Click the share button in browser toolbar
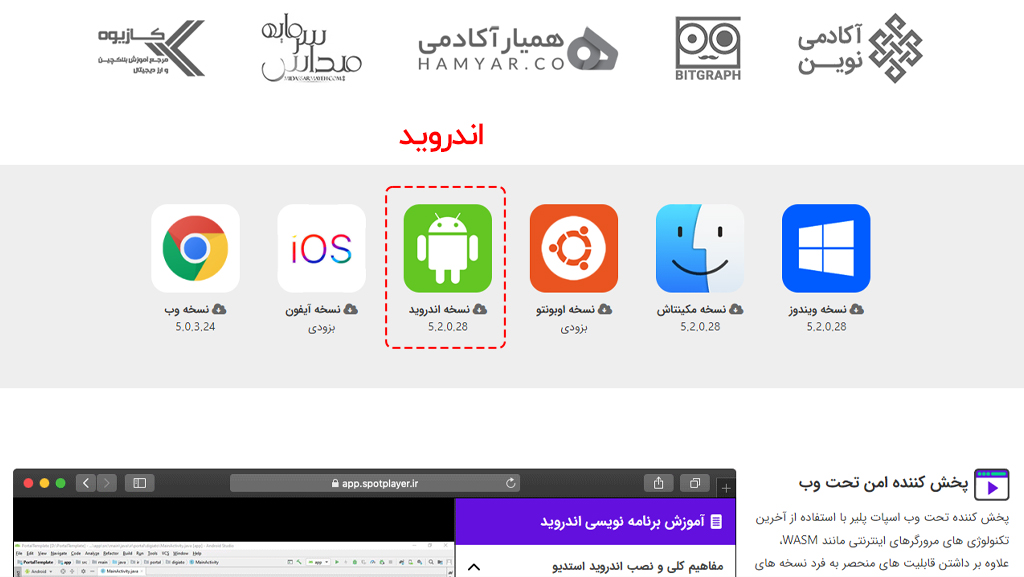 pyautogui.click(x=658, y=483)
